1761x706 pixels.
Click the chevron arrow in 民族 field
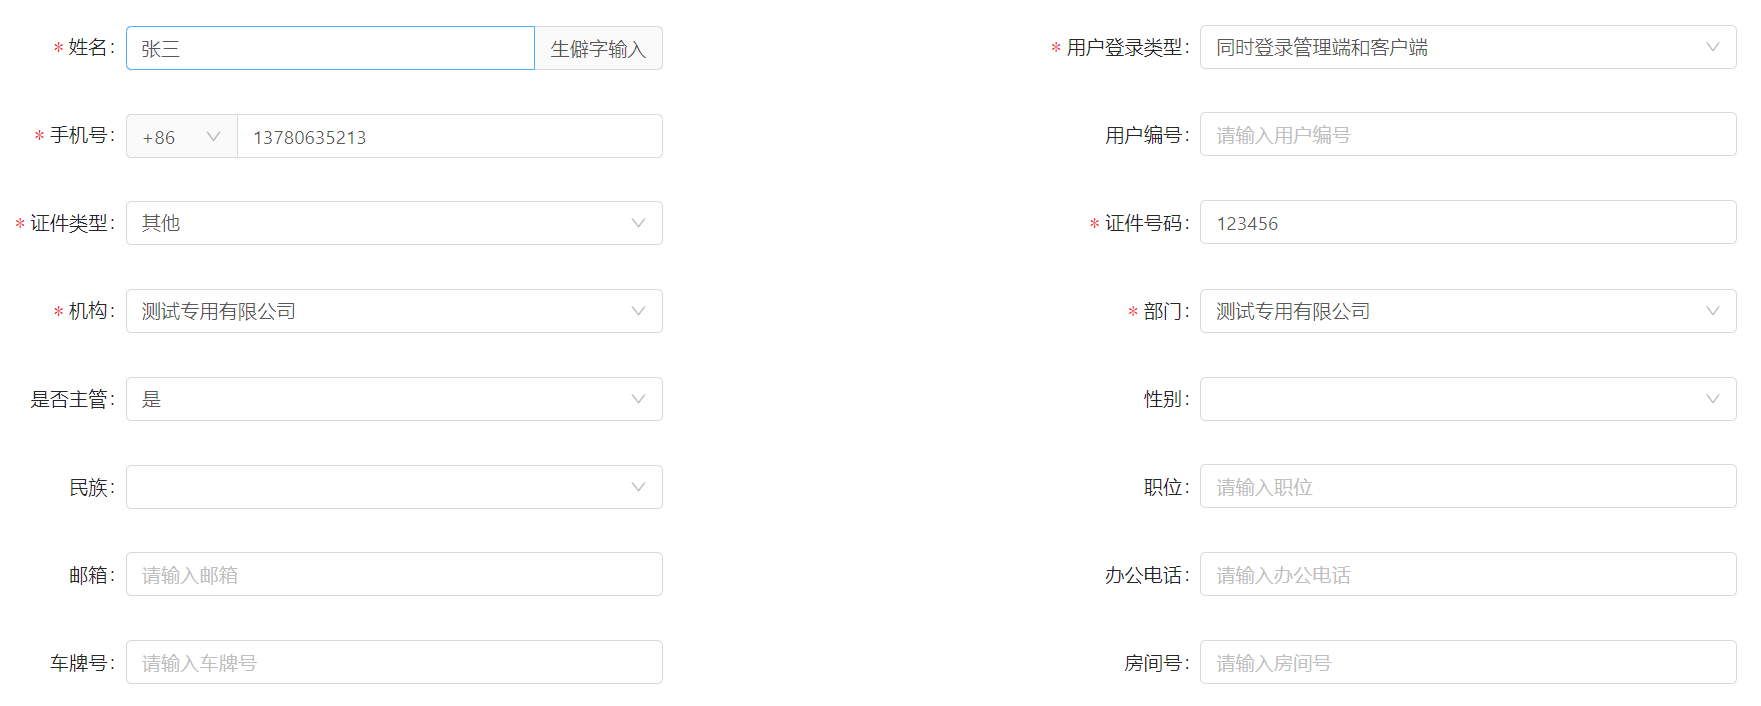click(x=638, y=487)
